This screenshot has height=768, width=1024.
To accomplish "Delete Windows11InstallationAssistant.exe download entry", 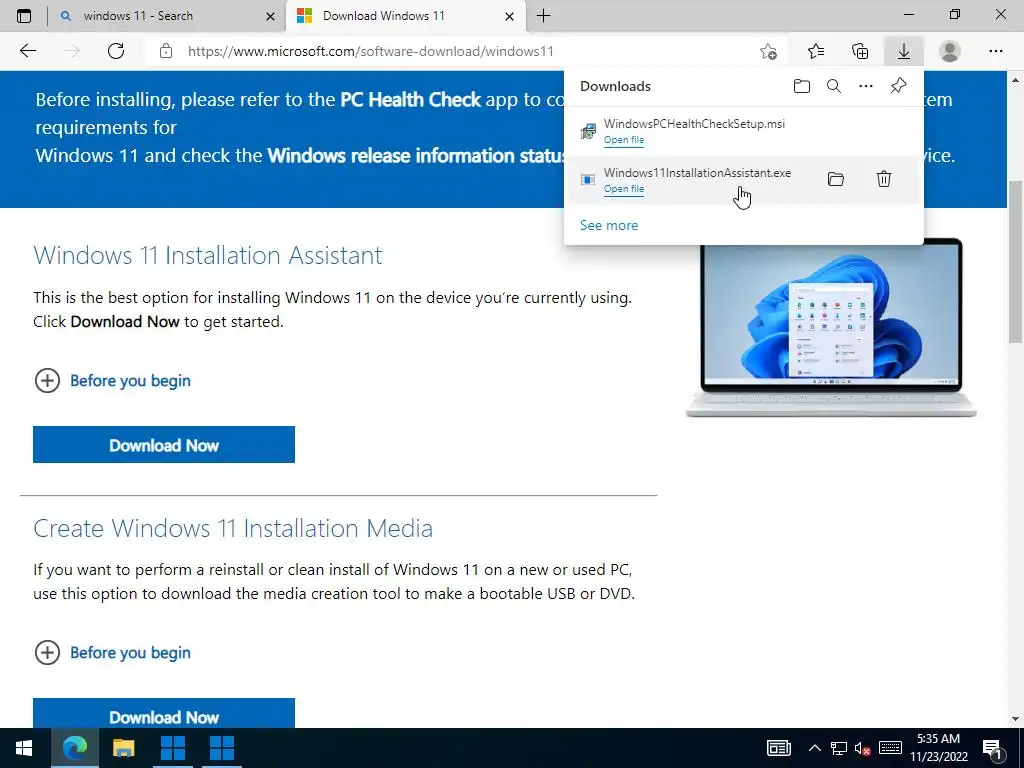I will pos(884,179).
